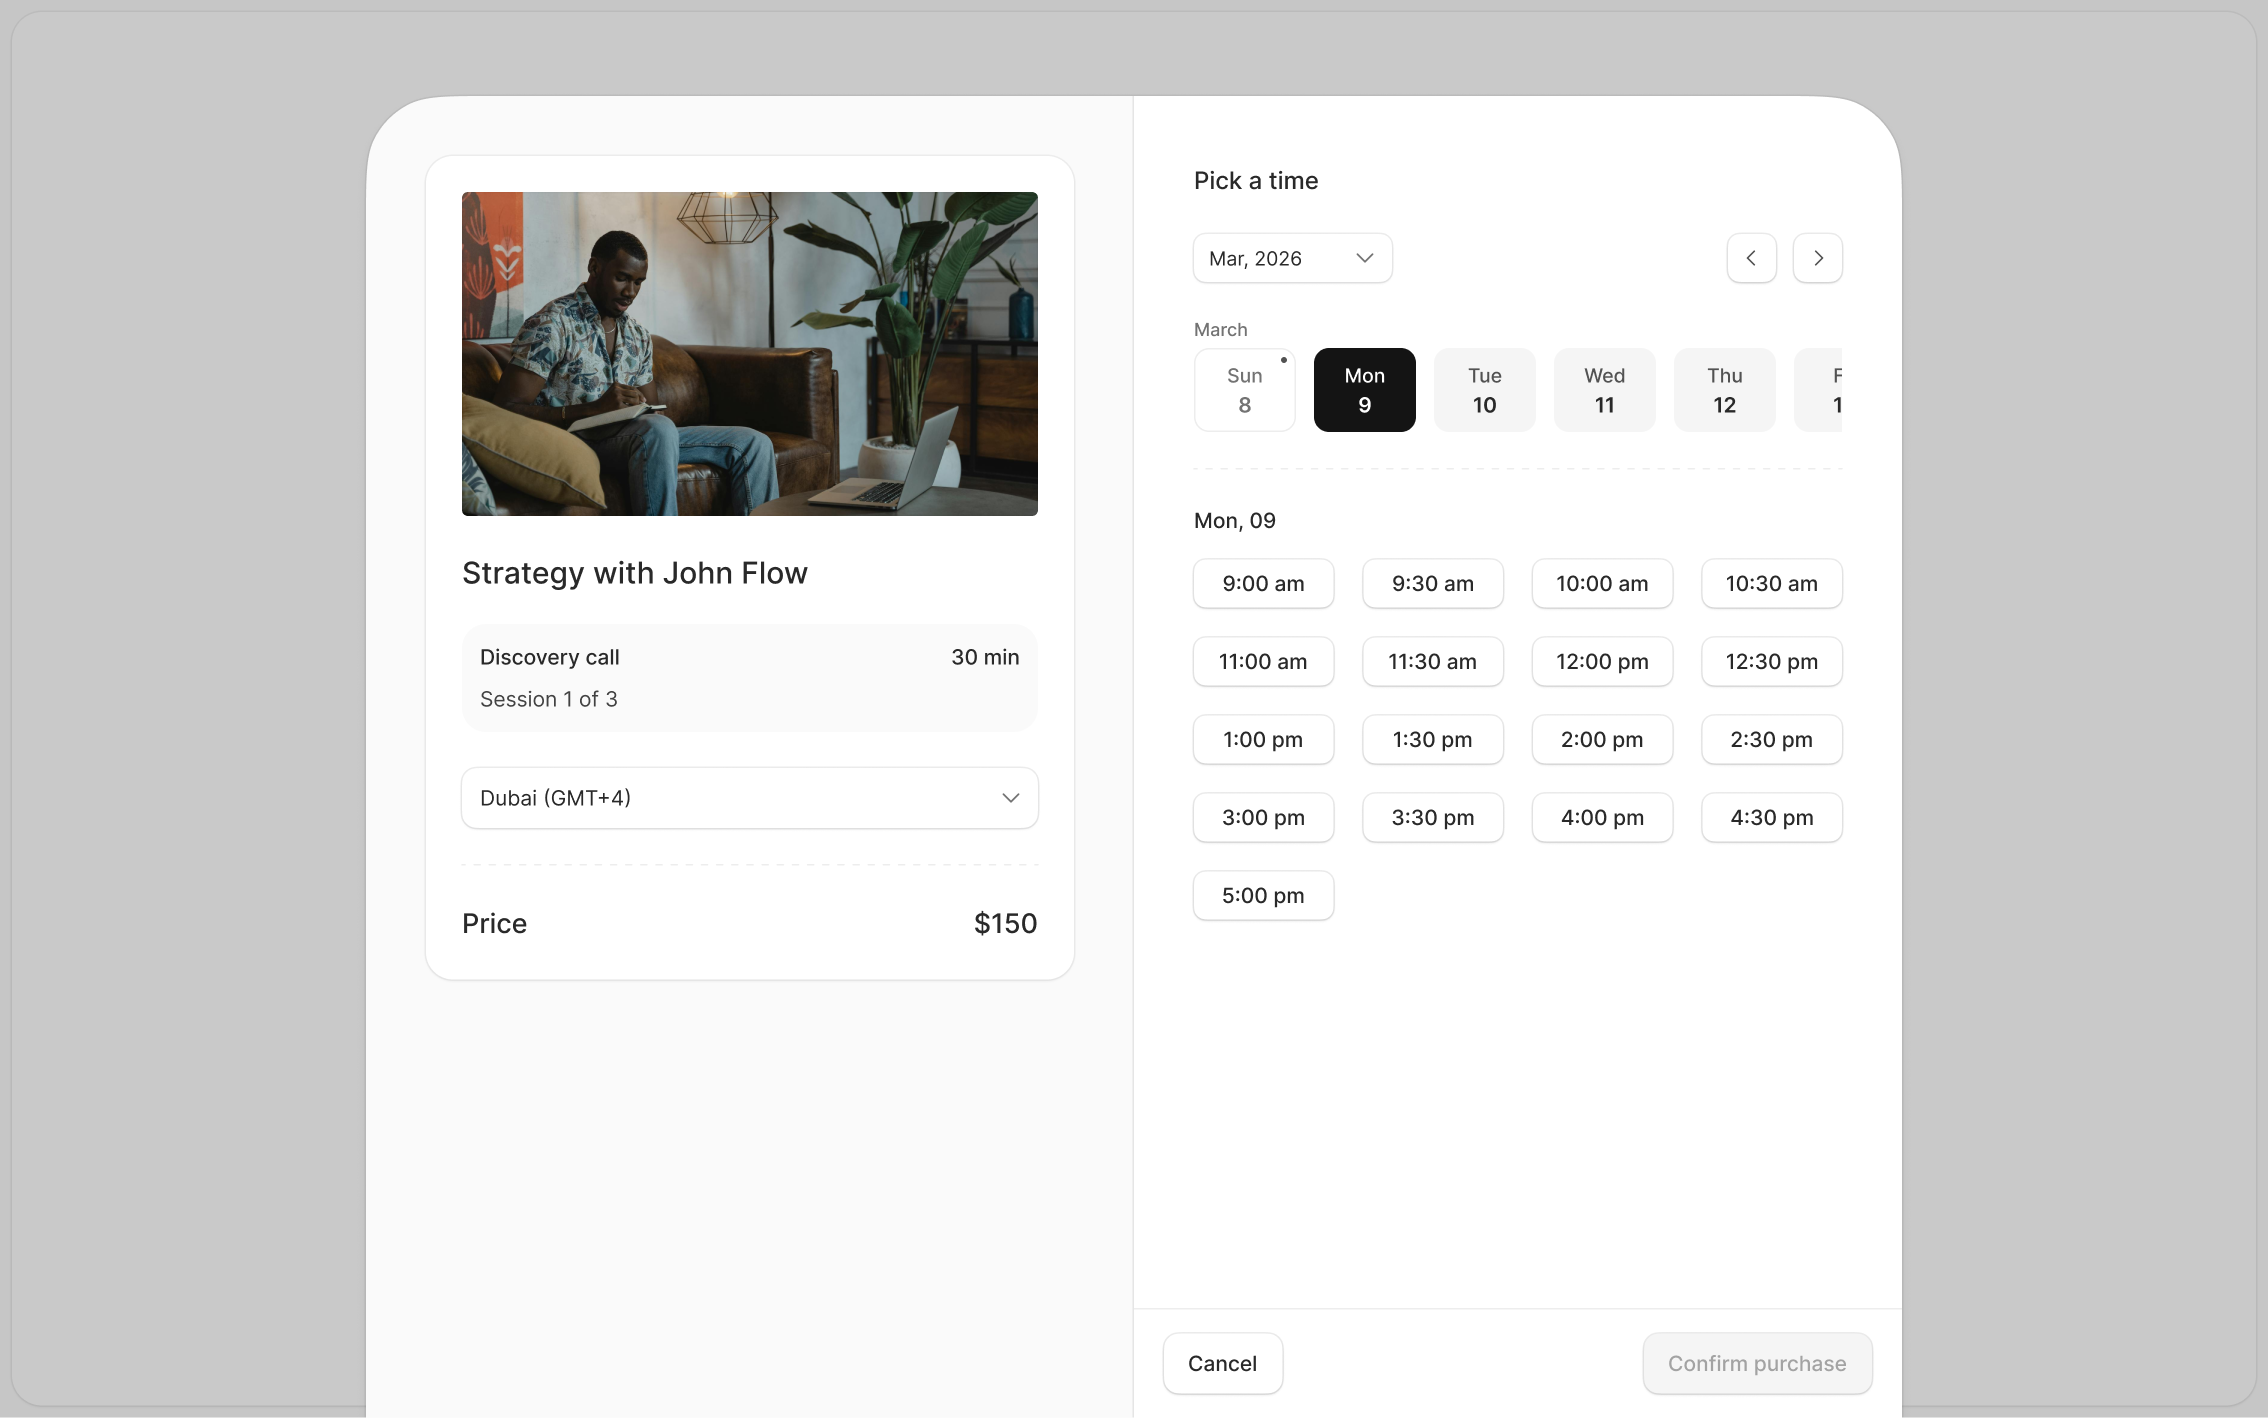The width and height of the screenshot is (2268, 1418).
Task: Pick Thu 12 date
Action: click(1724, 390)
